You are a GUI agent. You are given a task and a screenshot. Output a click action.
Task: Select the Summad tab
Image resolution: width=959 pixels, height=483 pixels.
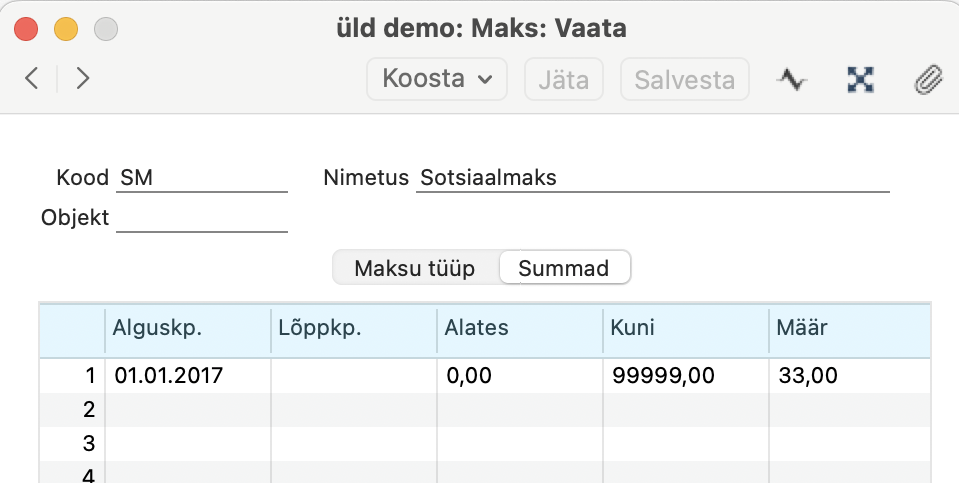click(564, 268)
